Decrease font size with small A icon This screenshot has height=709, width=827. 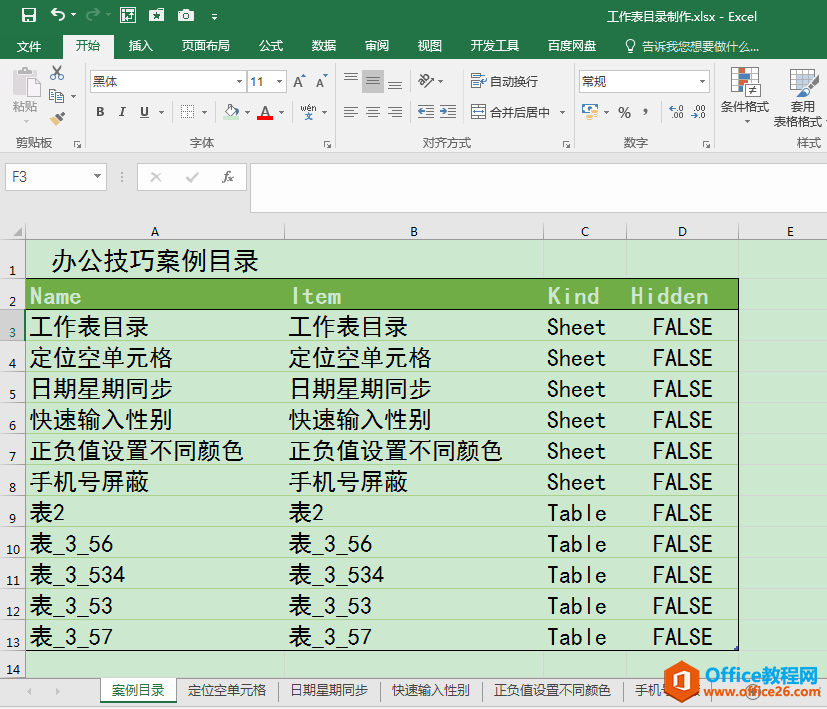tap(321, 82)
